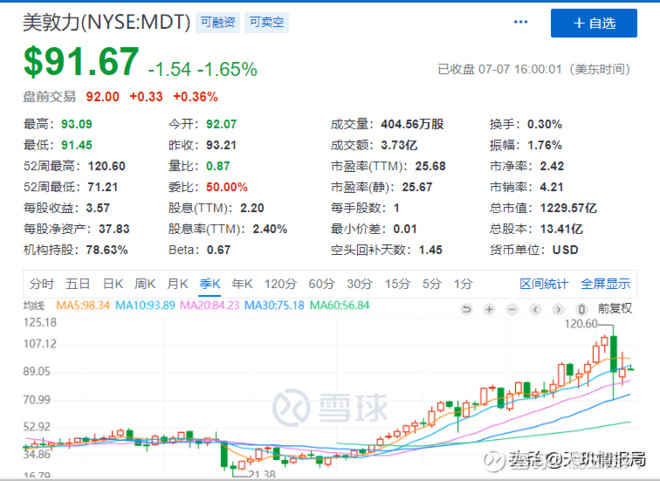Image resolution: width=660 pixels, height=481 pixels.
Task: Switch chart to 1分 interval
Action: coord(463,284)
